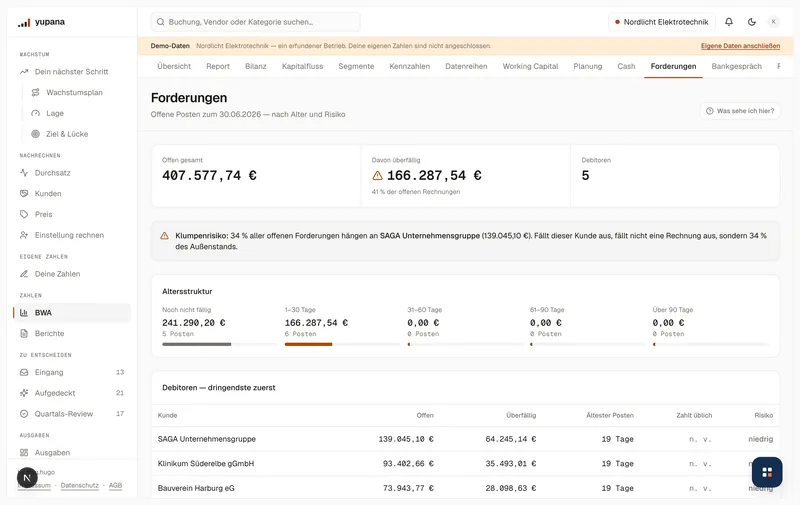Screen dimensions: 800x505
Task: Click the Aufgedeckt sparkle icon
Action: pyautogui.click(x=24, y=393)
